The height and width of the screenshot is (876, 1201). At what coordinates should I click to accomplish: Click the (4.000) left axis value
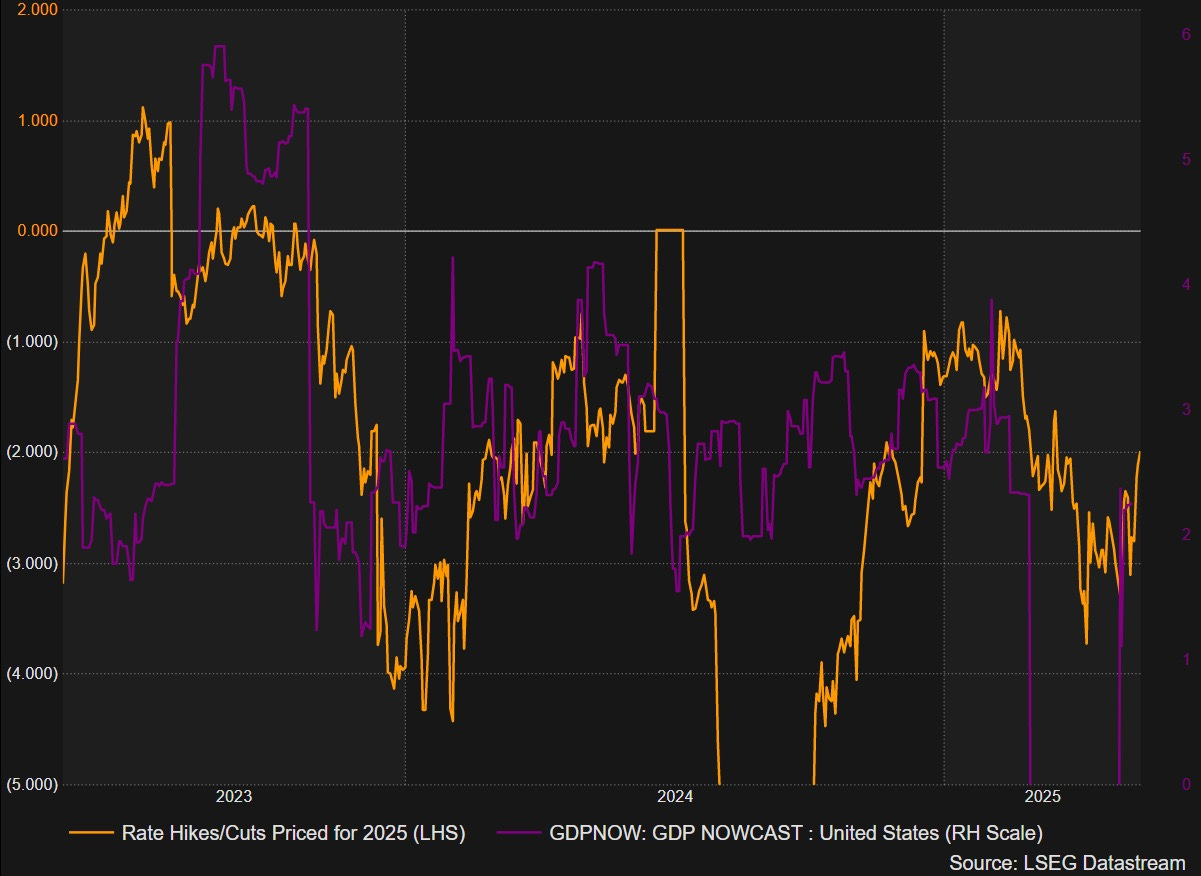tap(33, 673)
